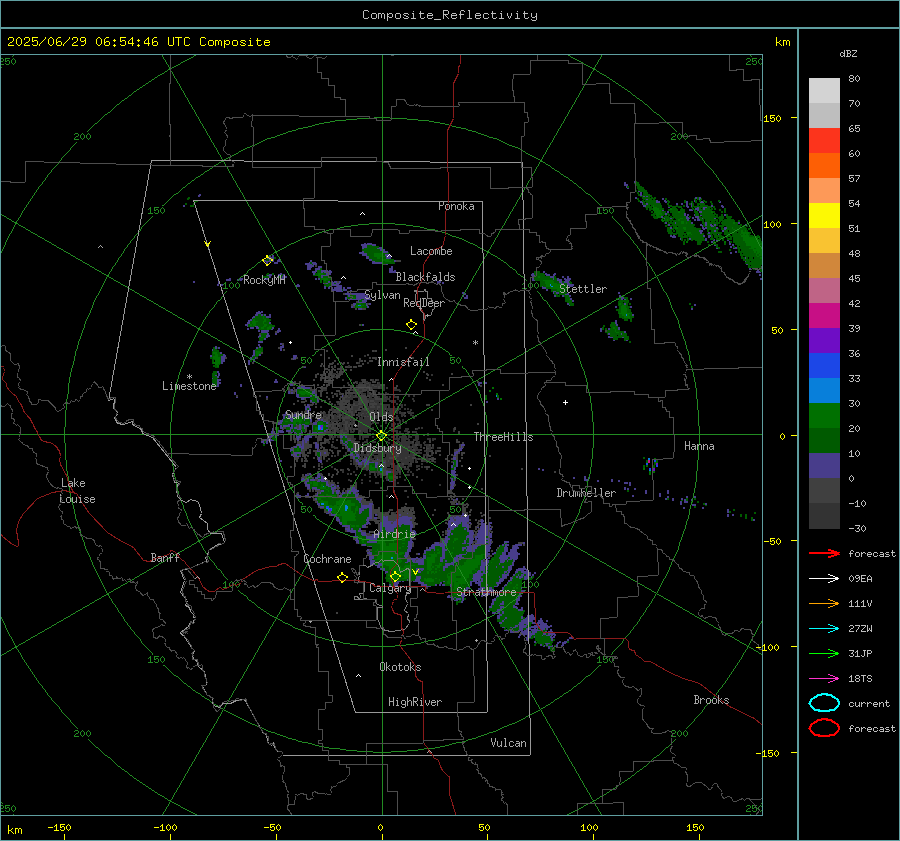Click the Sylvan label
This screenshot has width=900, height=841.
pyautogui.click(x=382, y=296)
